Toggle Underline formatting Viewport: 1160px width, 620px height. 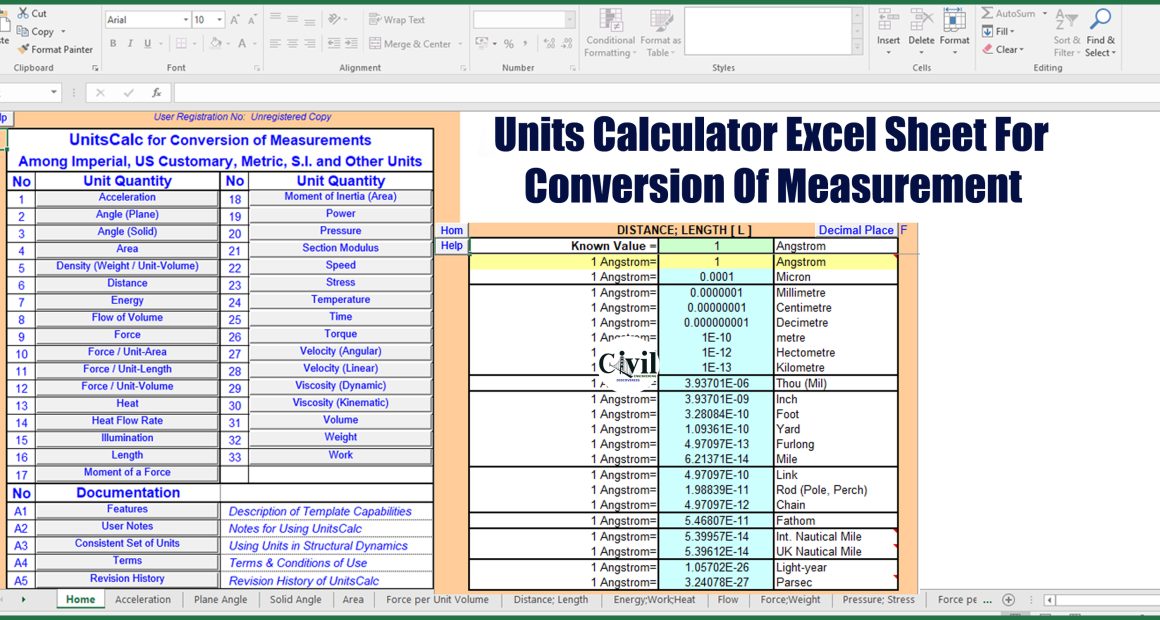[x=148, y=44]
